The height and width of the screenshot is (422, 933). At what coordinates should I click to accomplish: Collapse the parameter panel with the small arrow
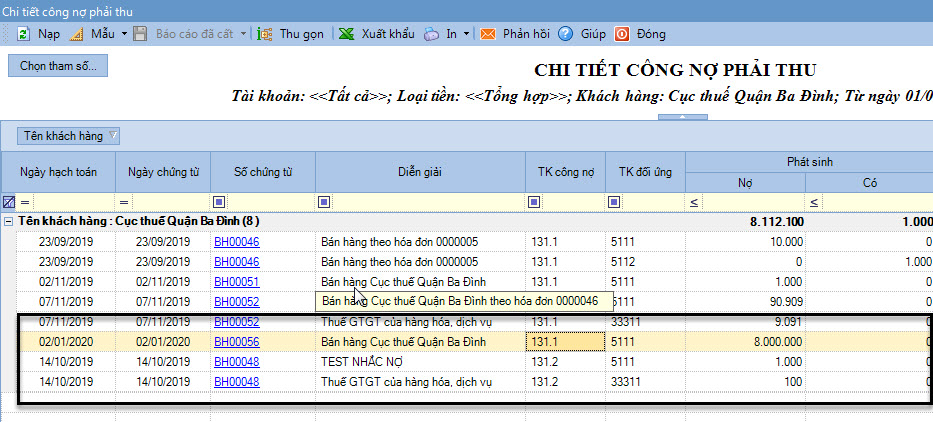click(x=682, y=117)
